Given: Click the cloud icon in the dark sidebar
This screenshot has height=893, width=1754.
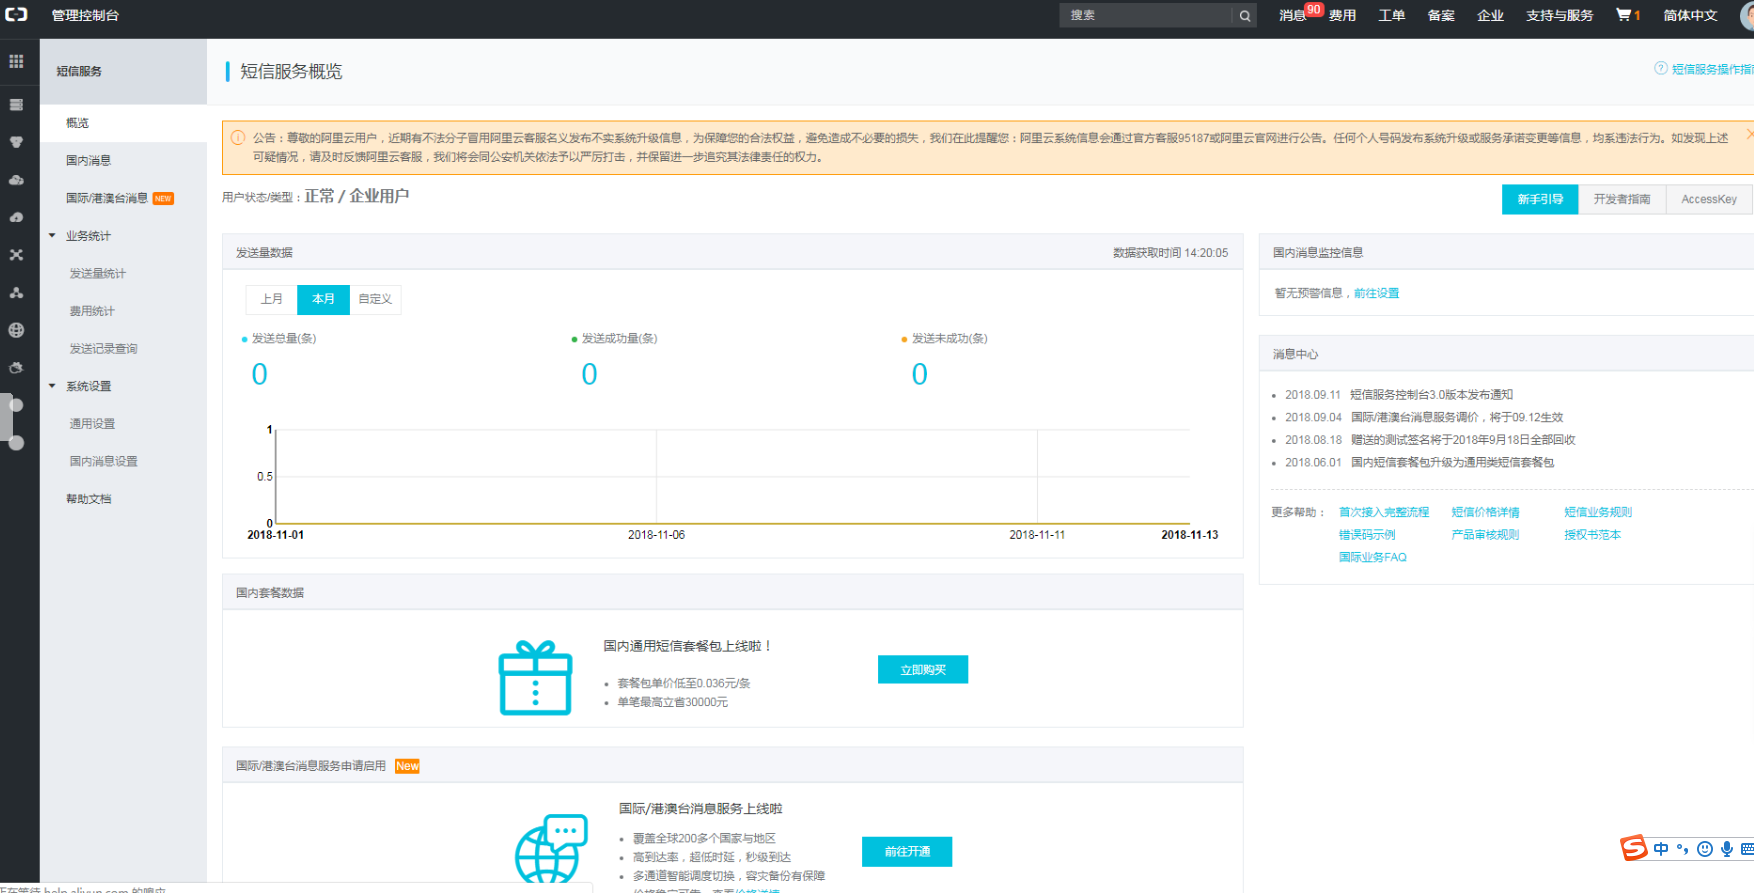Looking at the screenshot, I should 16,180.
